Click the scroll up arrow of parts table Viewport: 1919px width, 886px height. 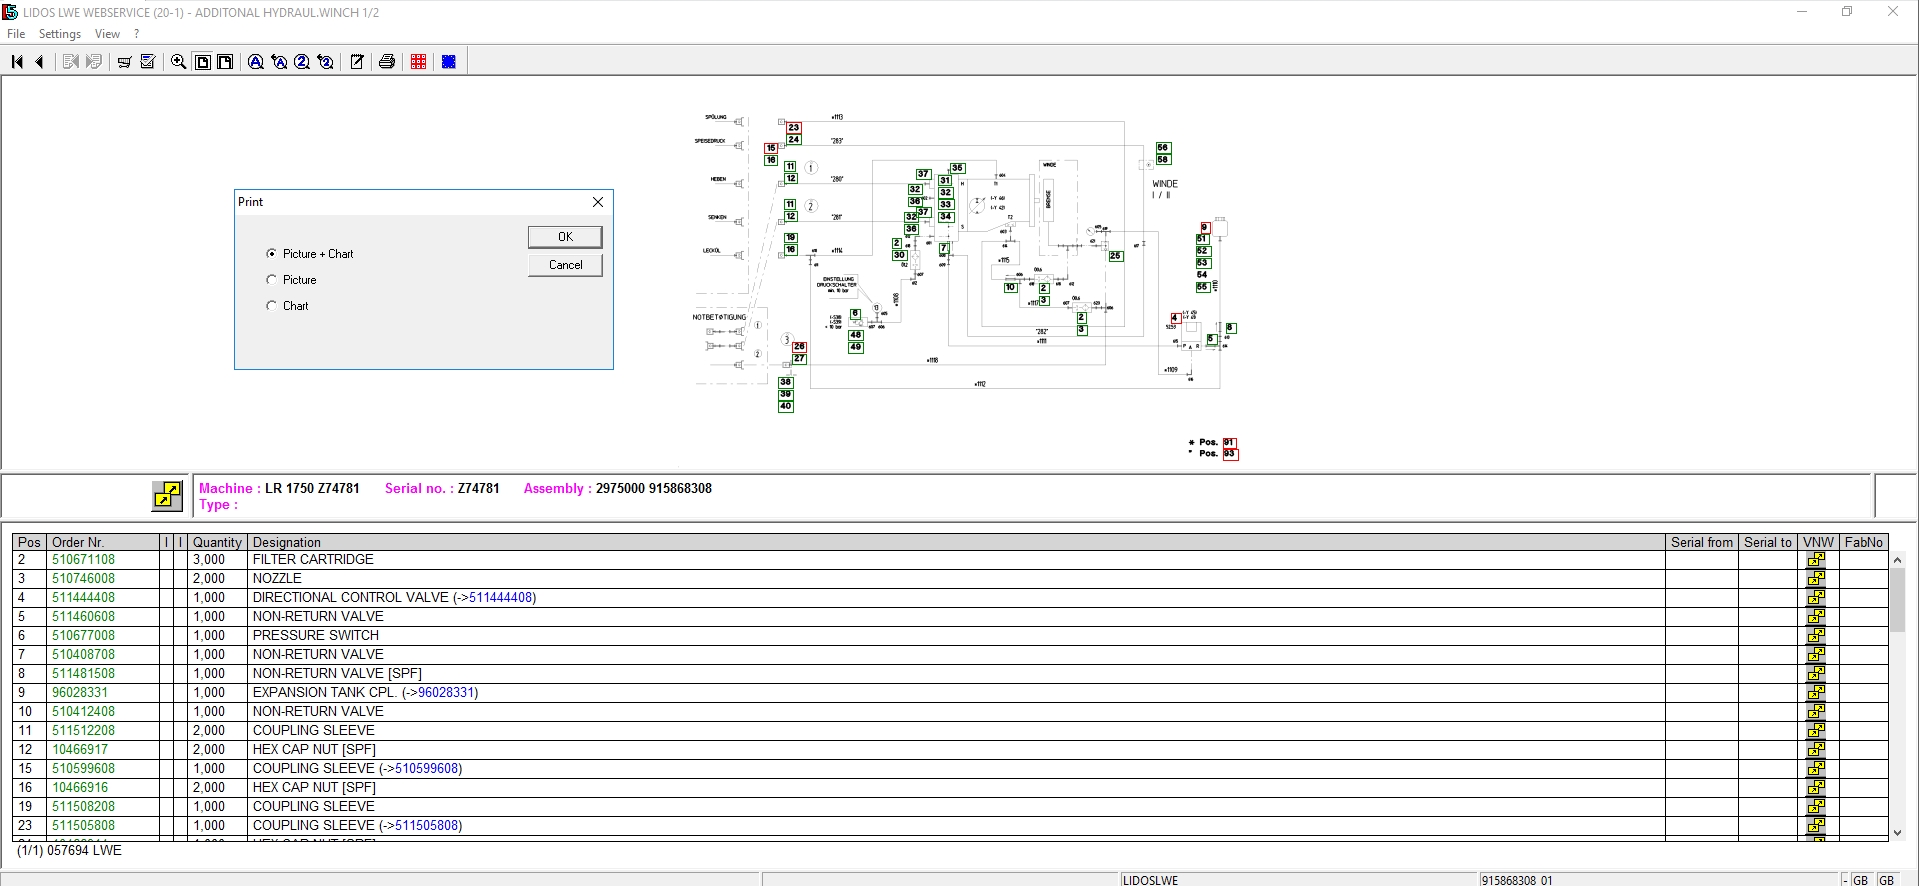click(1897, 561)
